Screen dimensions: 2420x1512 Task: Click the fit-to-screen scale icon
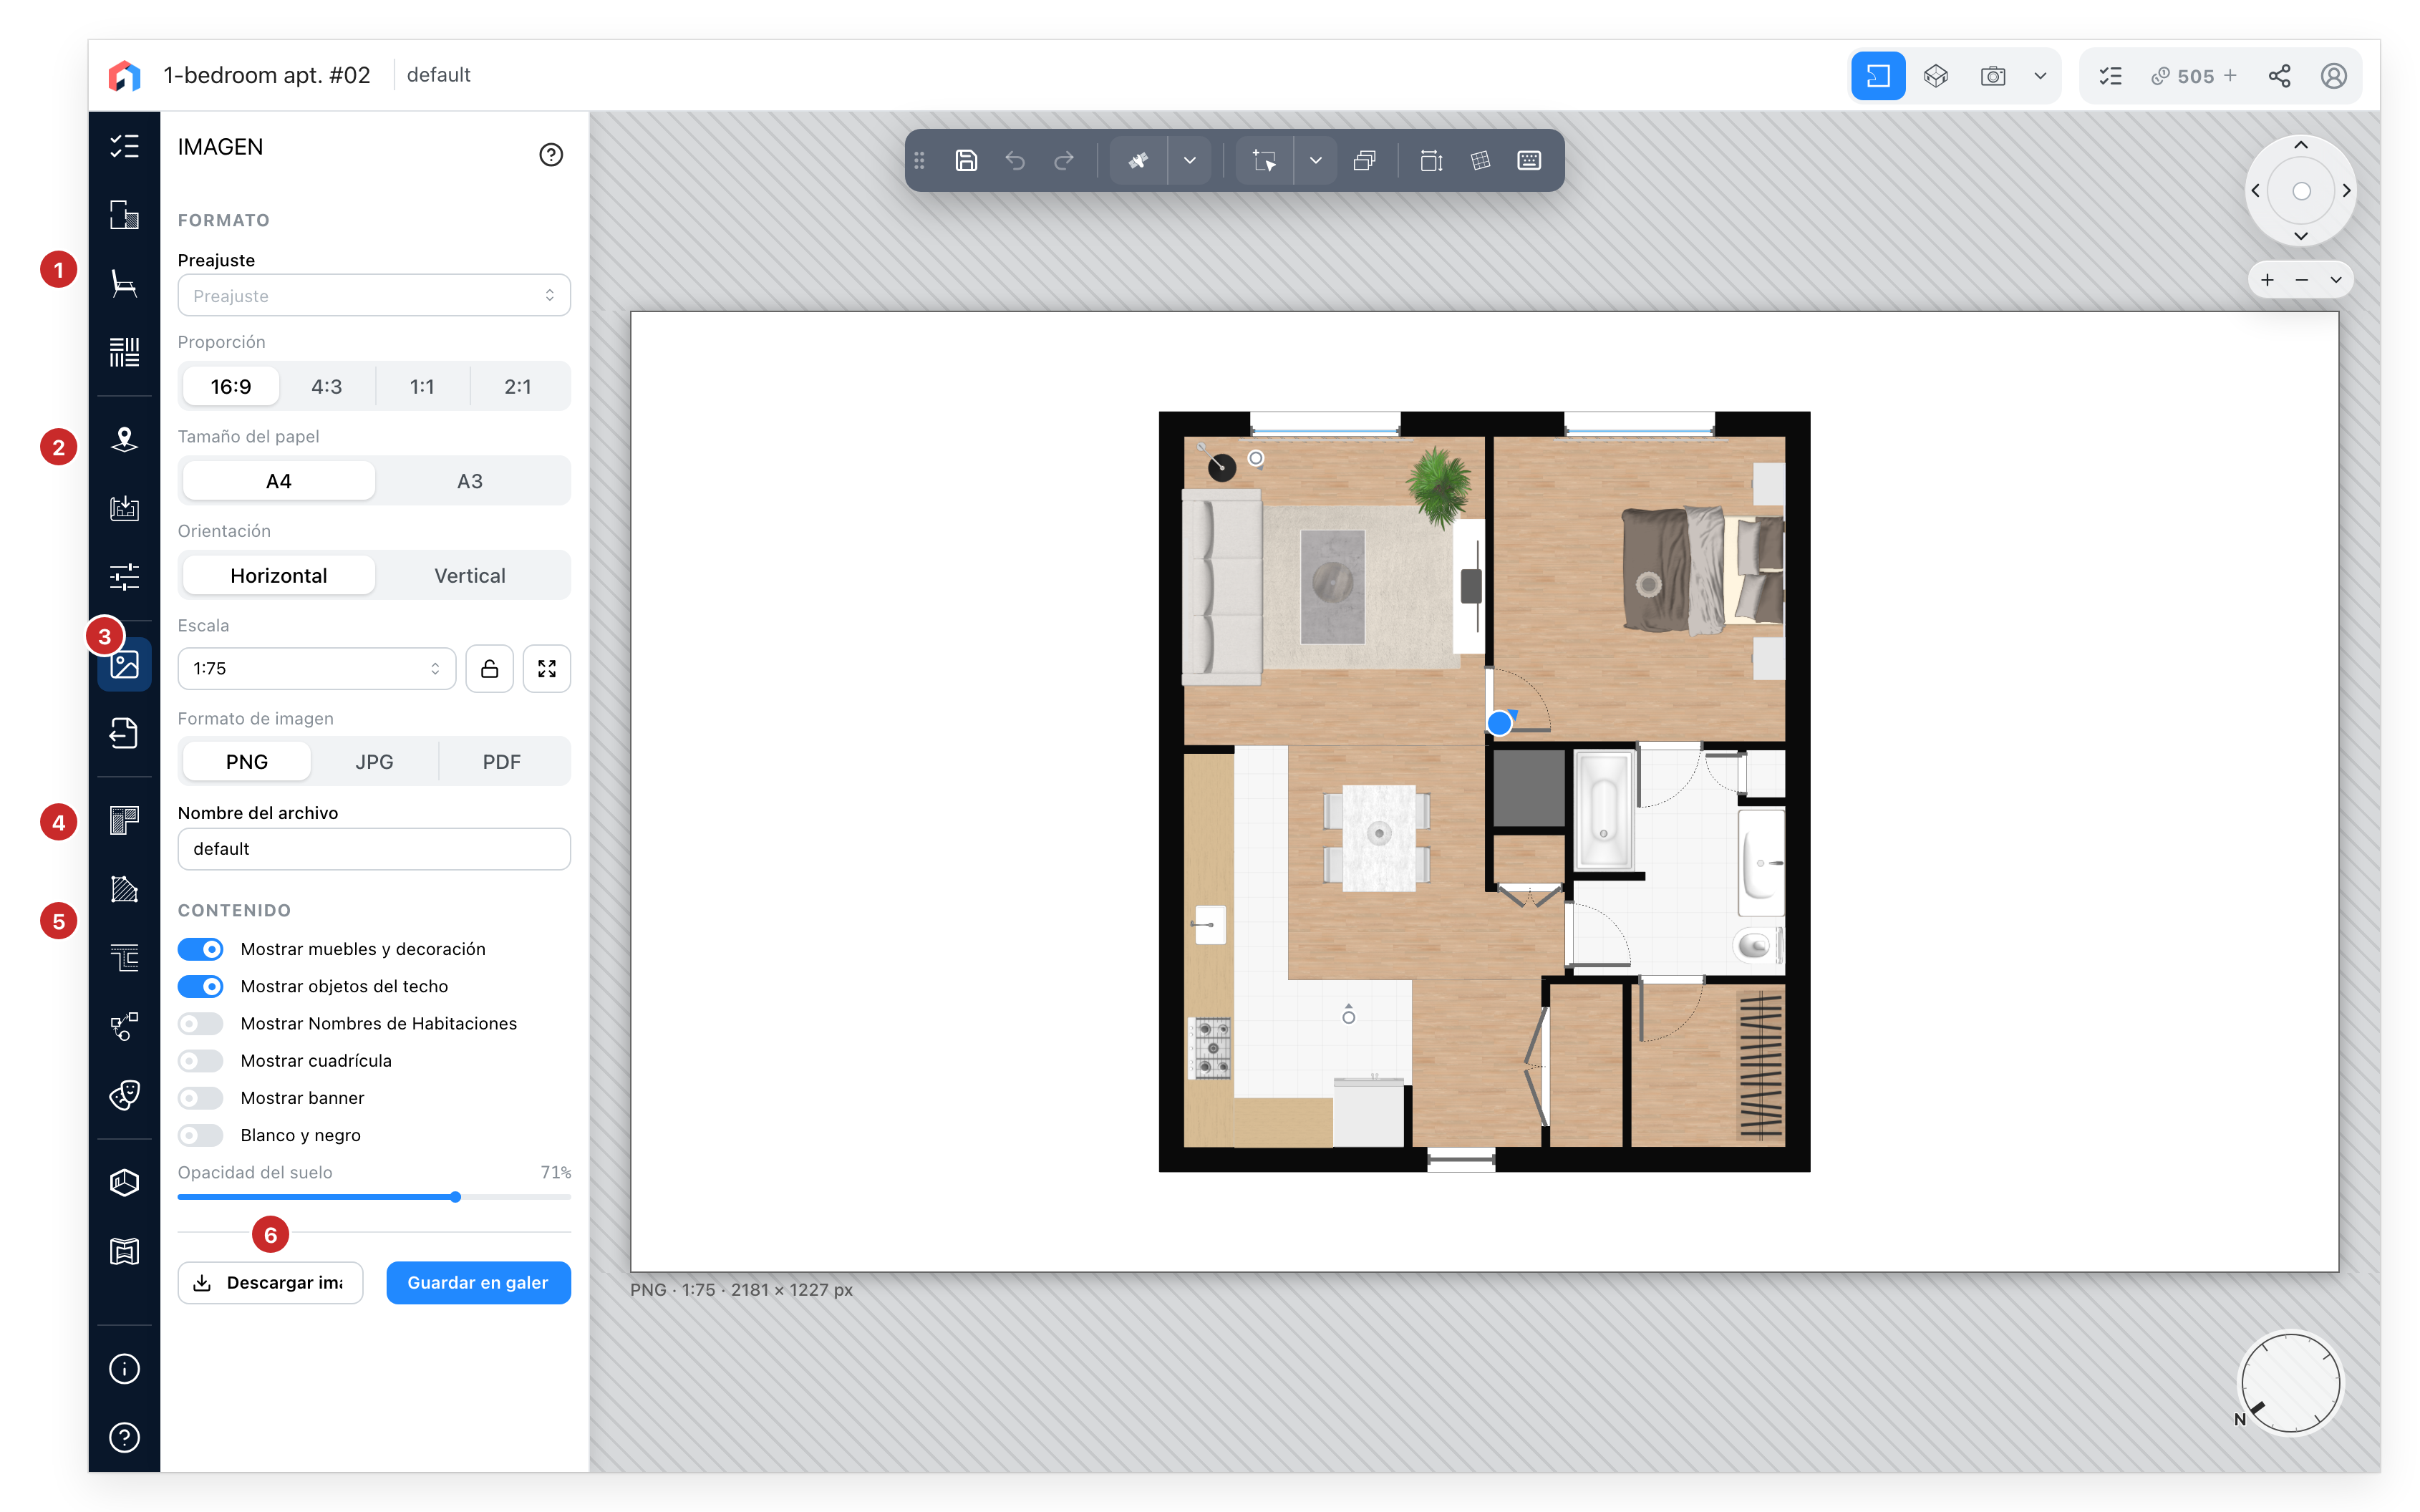(x=546, y=669)
